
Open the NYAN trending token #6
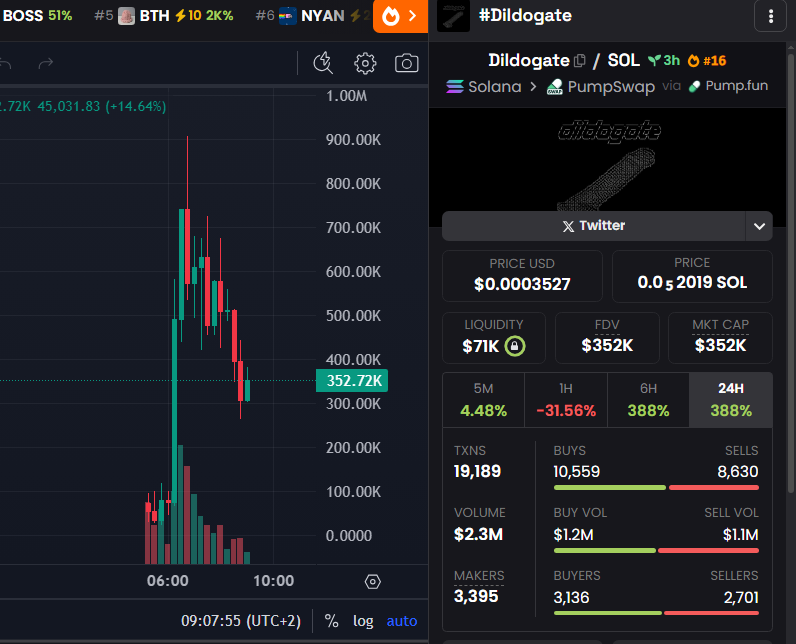[314, 16]
